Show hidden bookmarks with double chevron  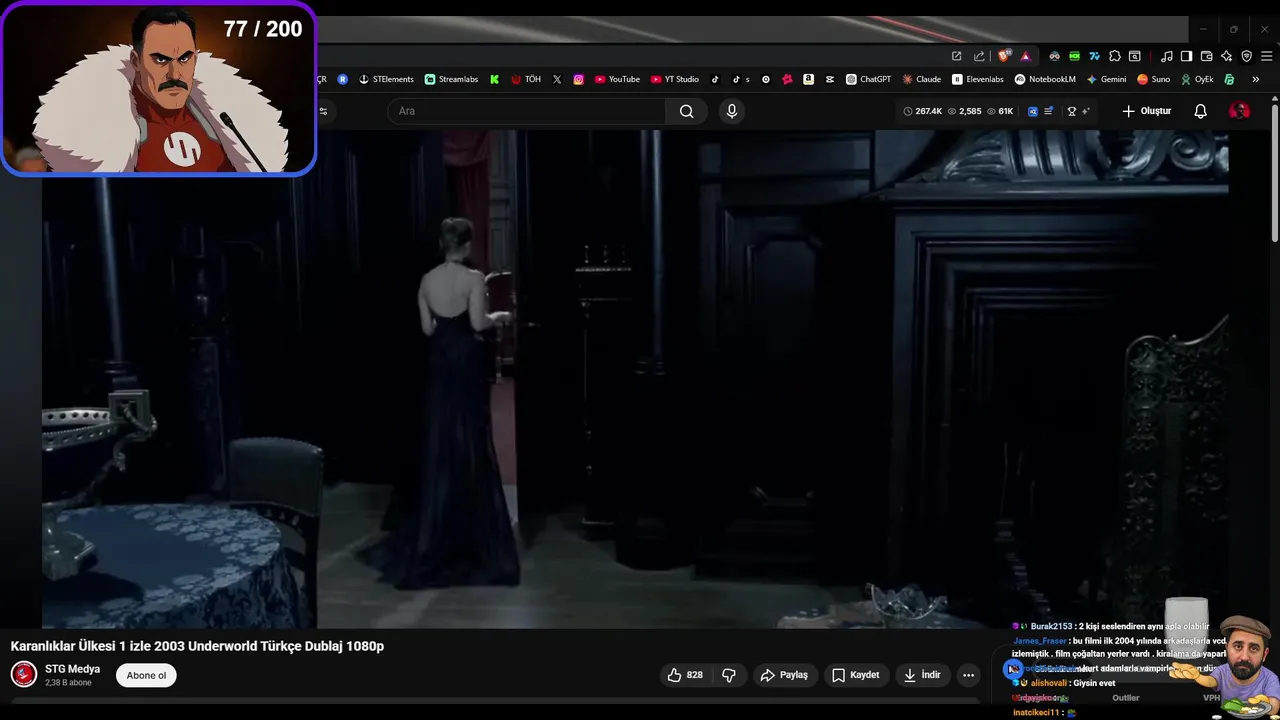(x=1255, y=79)
